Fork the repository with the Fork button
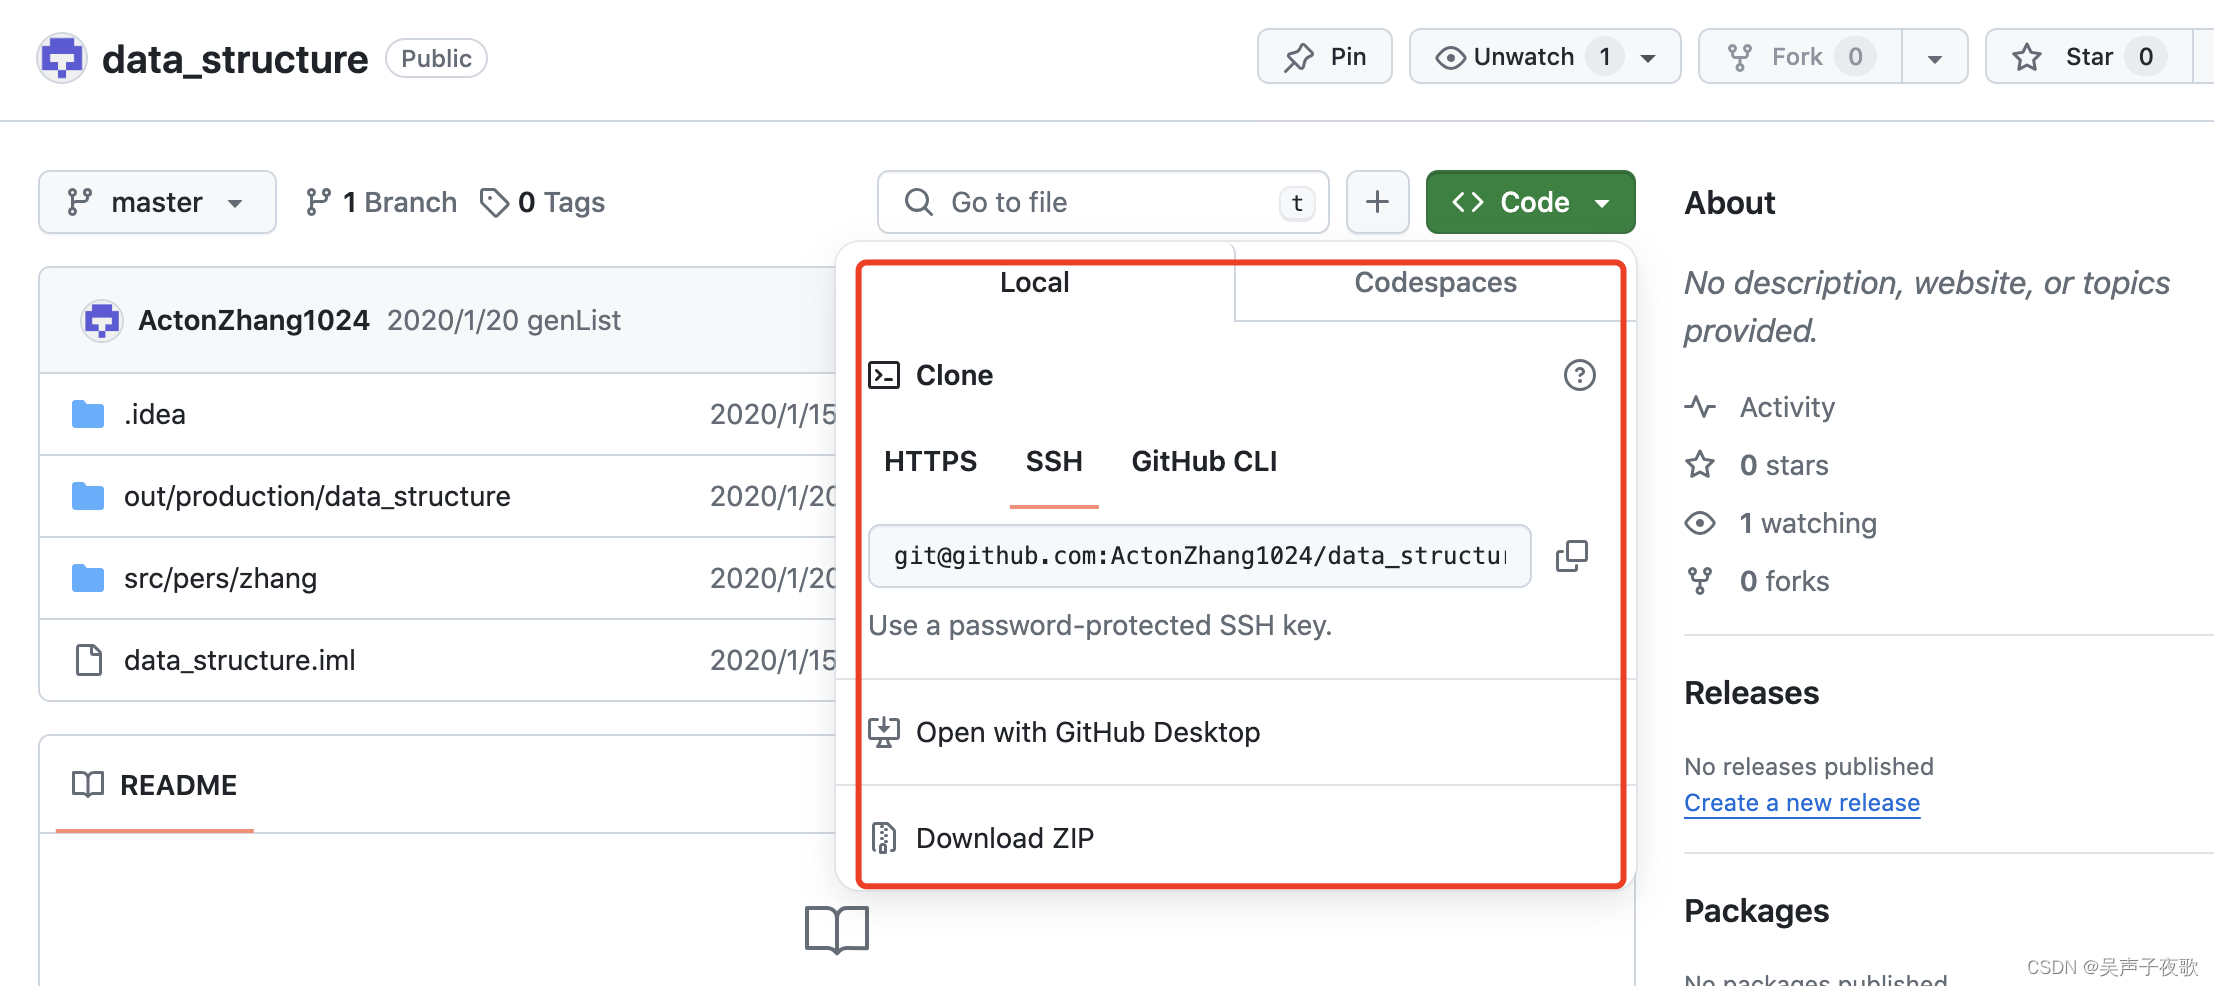This screenshot has height=986, width=2214. click(x=1799, y=57)
